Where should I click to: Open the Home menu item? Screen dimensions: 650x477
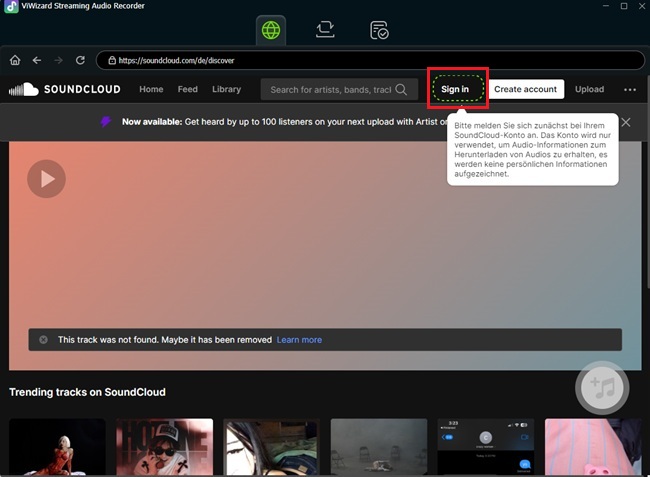click(151, 89)
